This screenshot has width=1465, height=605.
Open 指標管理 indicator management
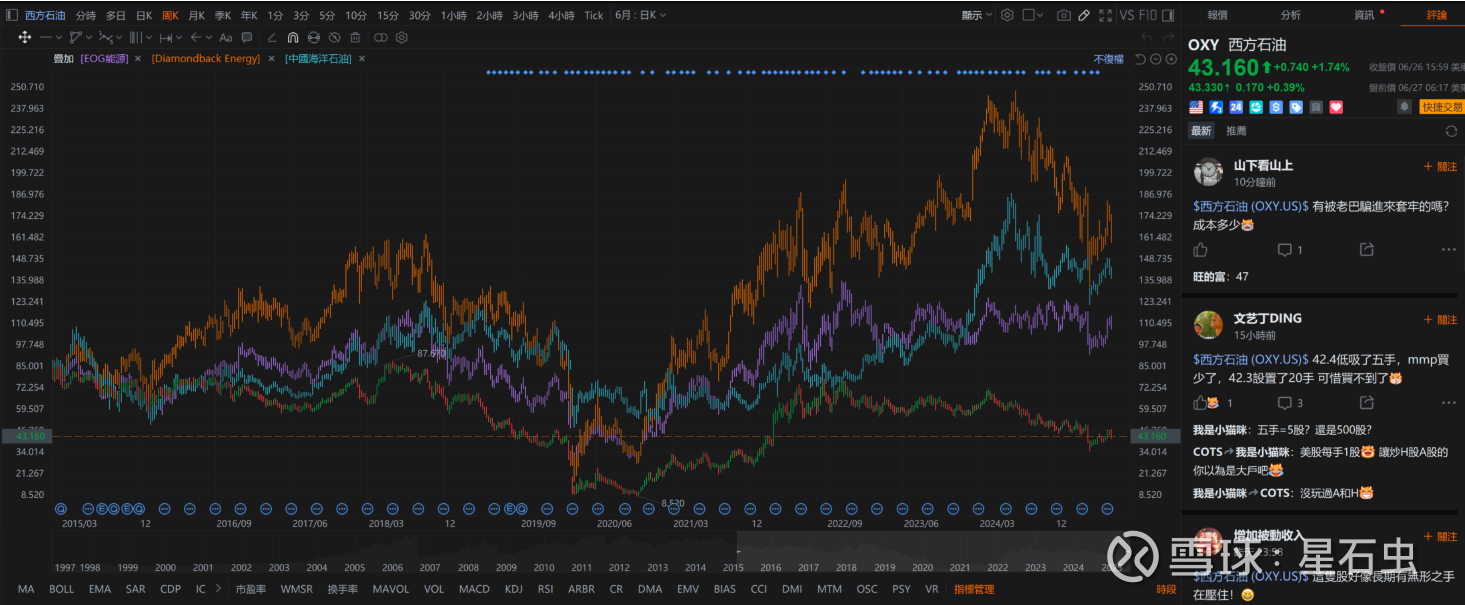click(974, 589)
